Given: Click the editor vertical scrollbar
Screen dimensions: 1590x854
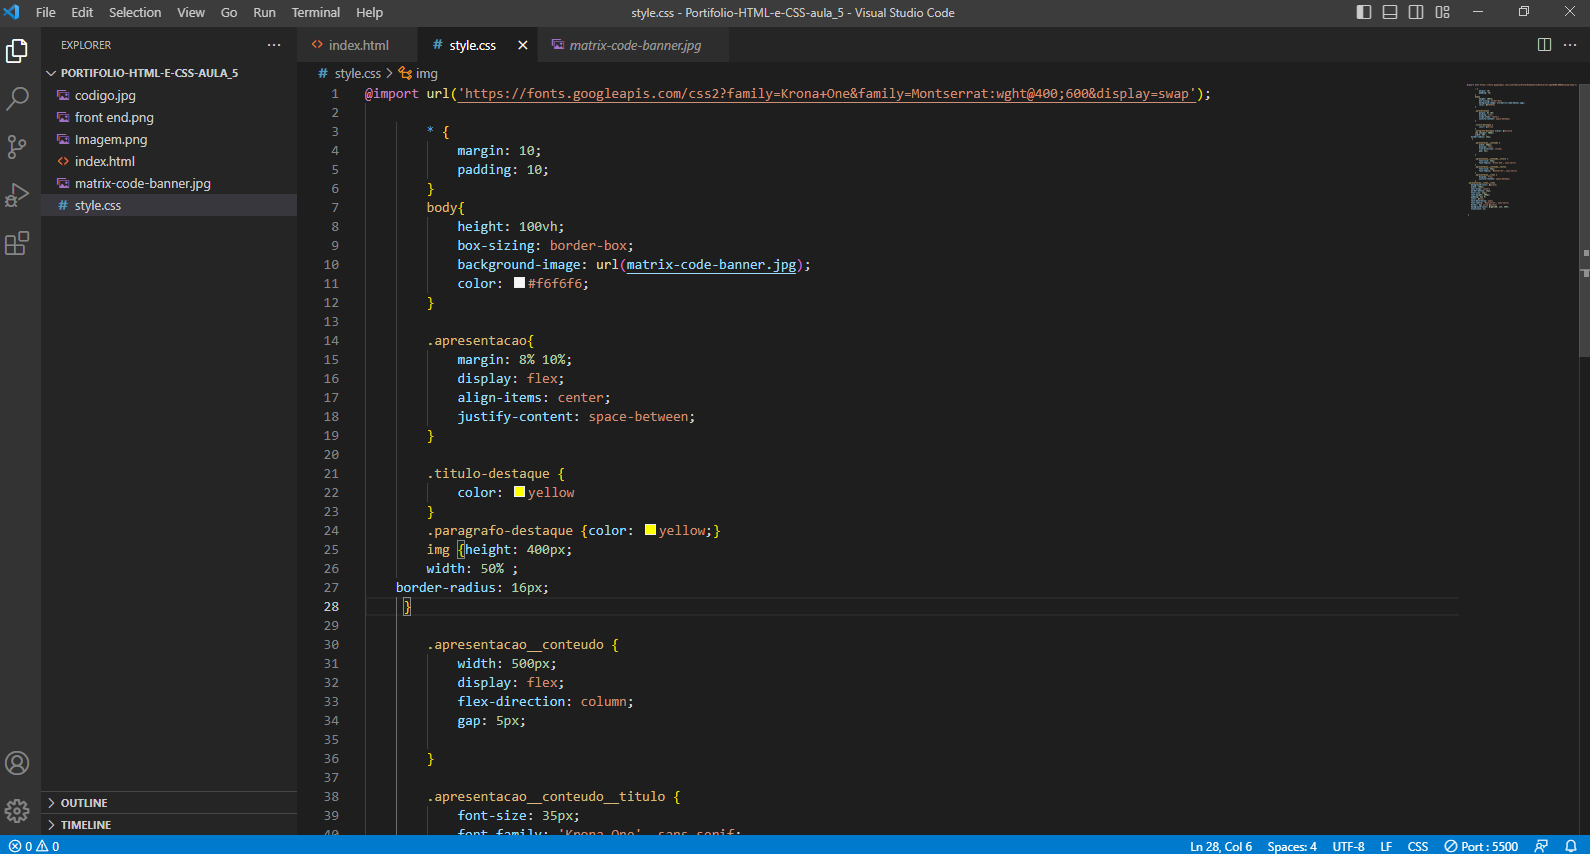Looking at the screenshot, I should [1584, 220].
